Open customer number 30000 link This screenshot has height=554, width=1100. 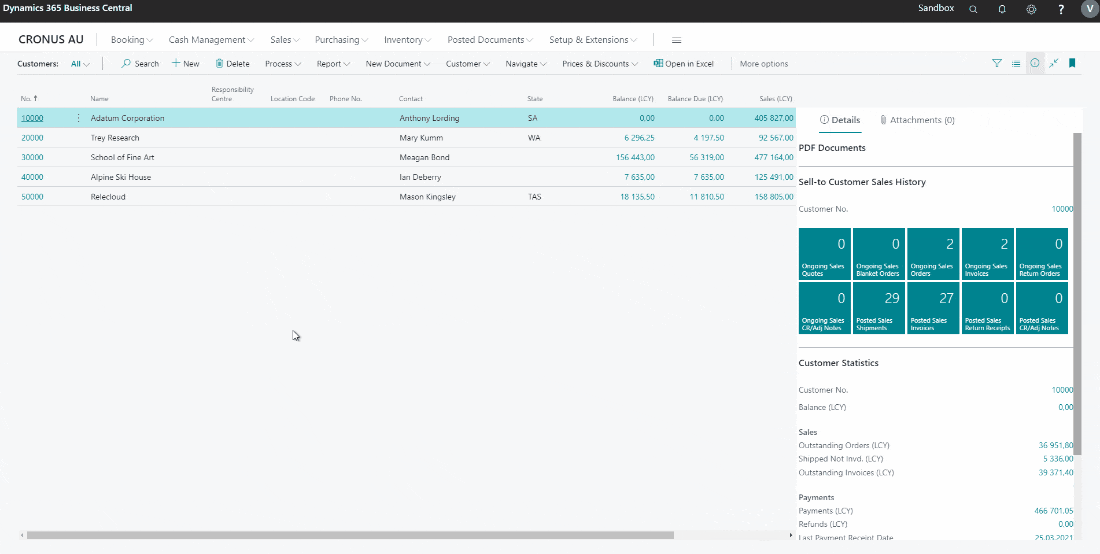click(32, 157)
